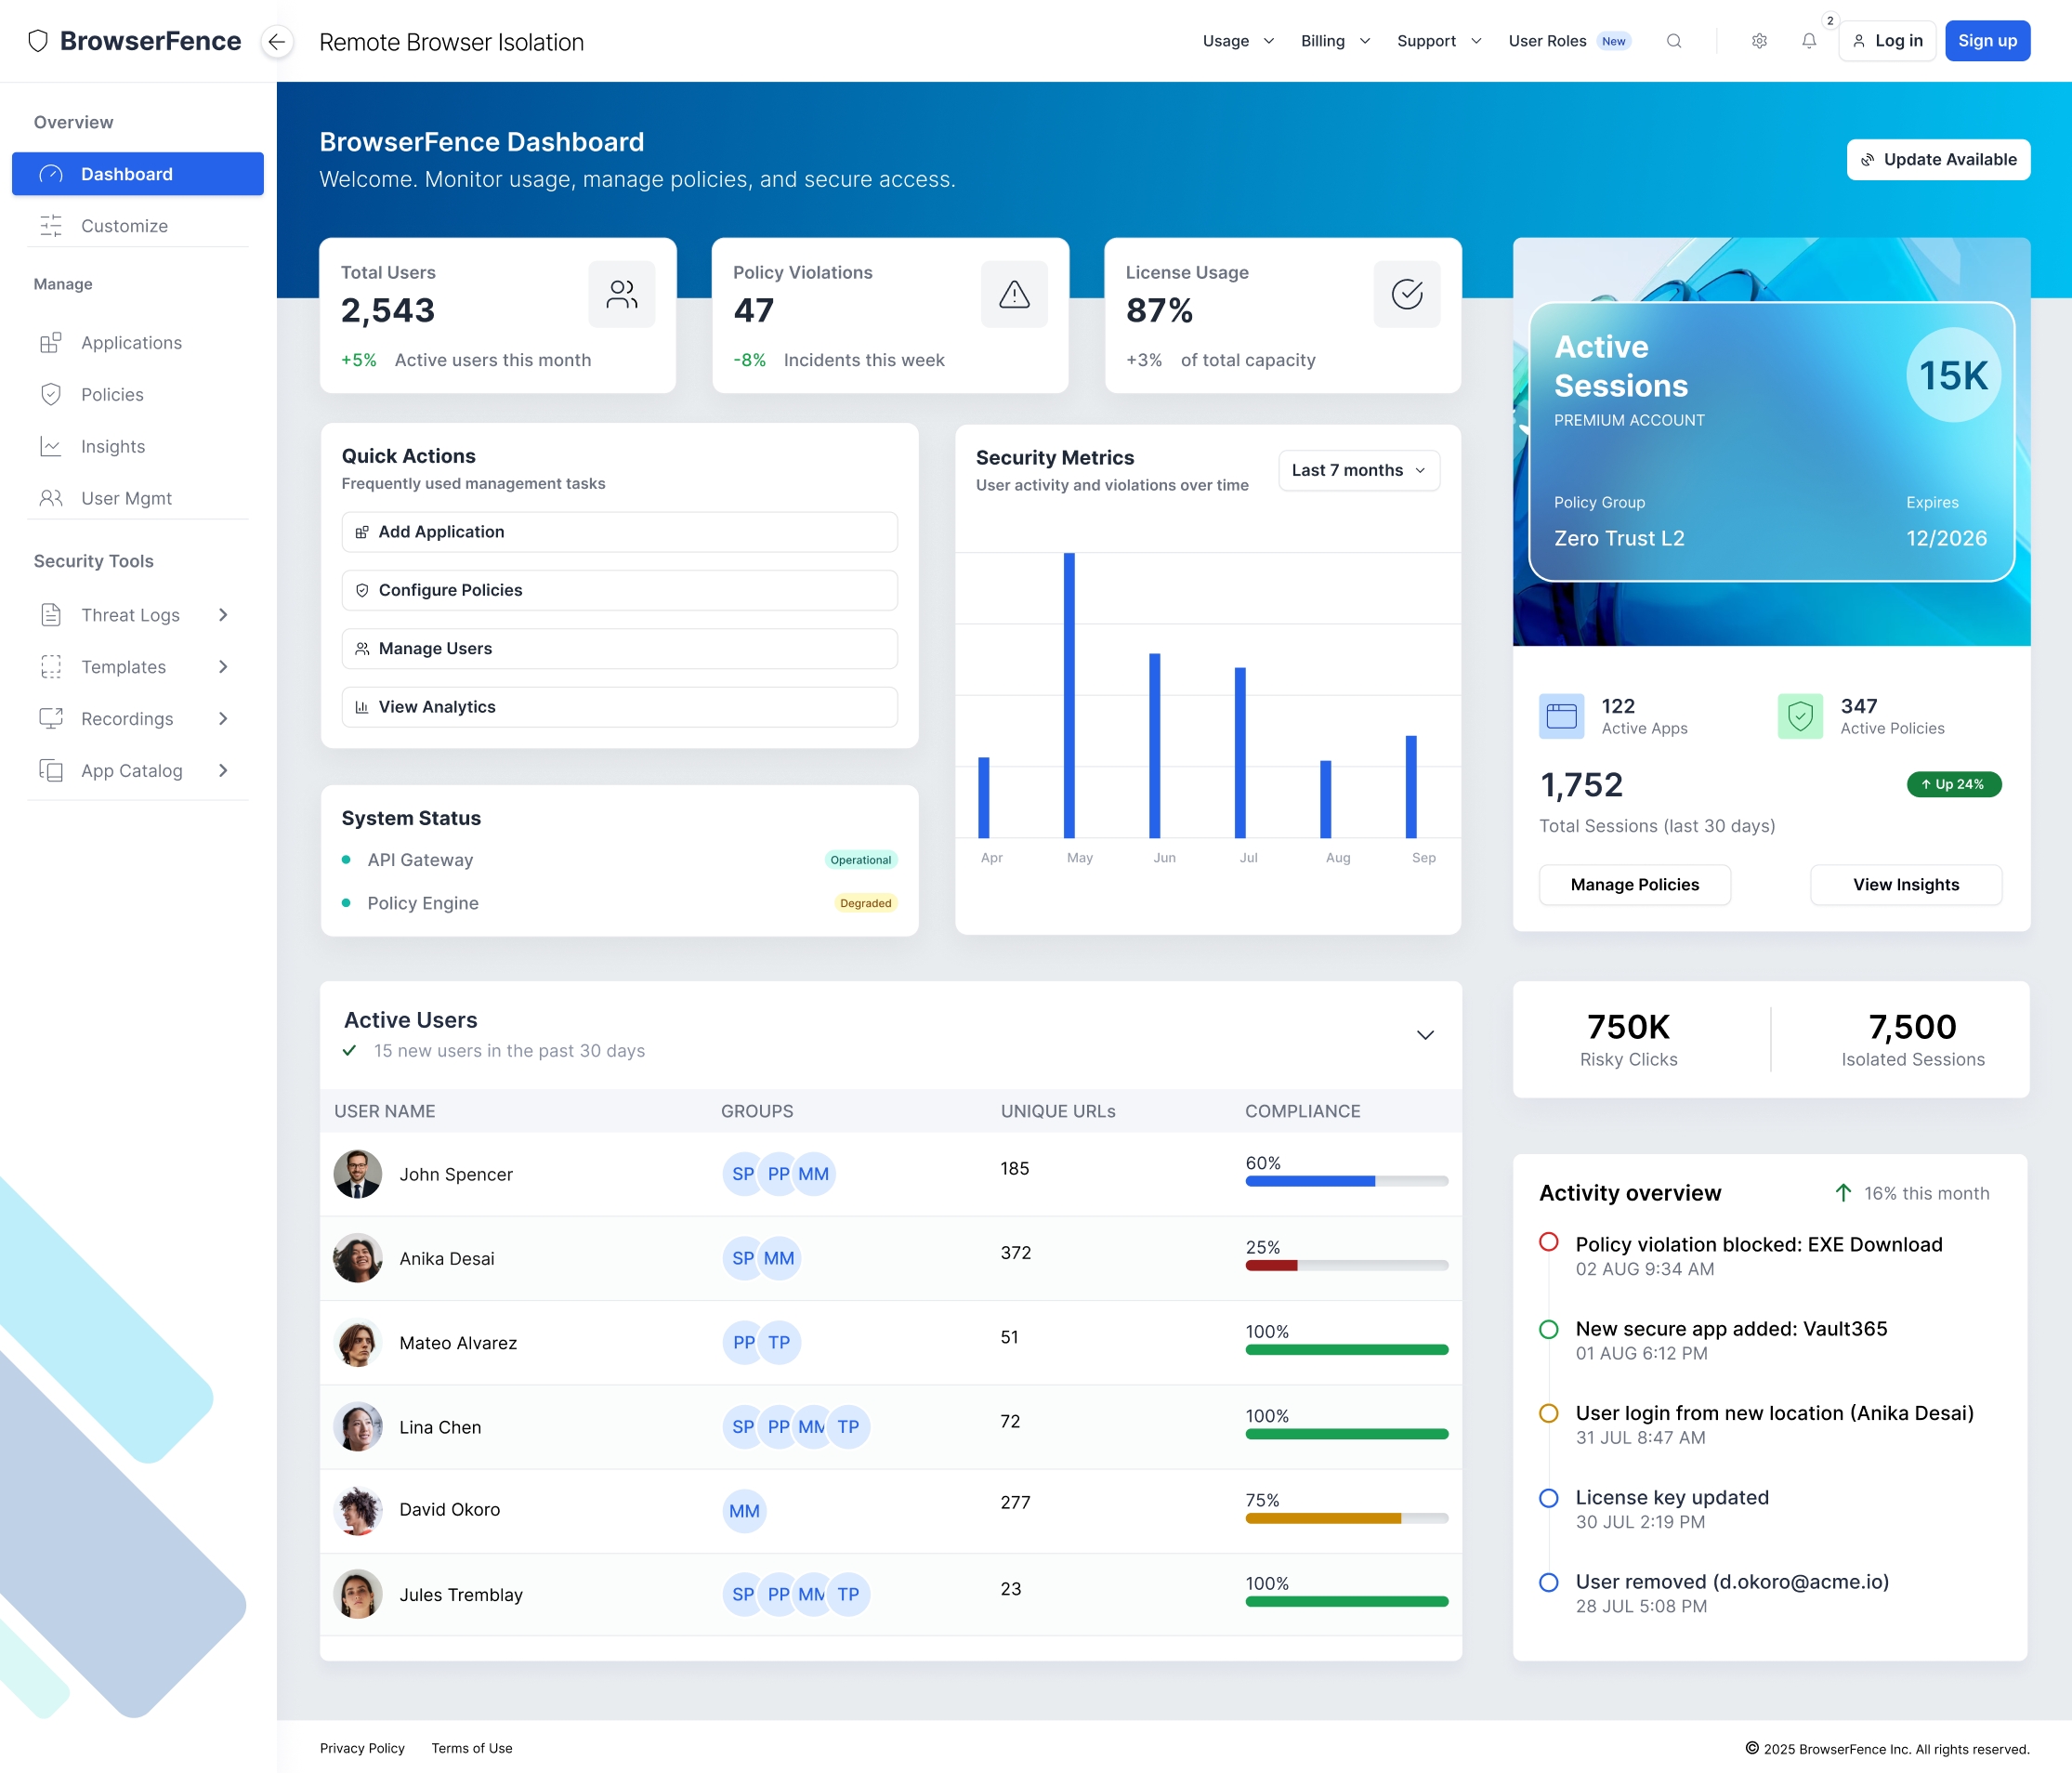The width and height of the screenshot is (2072, 1773).
Task: Open search with the magnifier icon
Action: 1673,41
